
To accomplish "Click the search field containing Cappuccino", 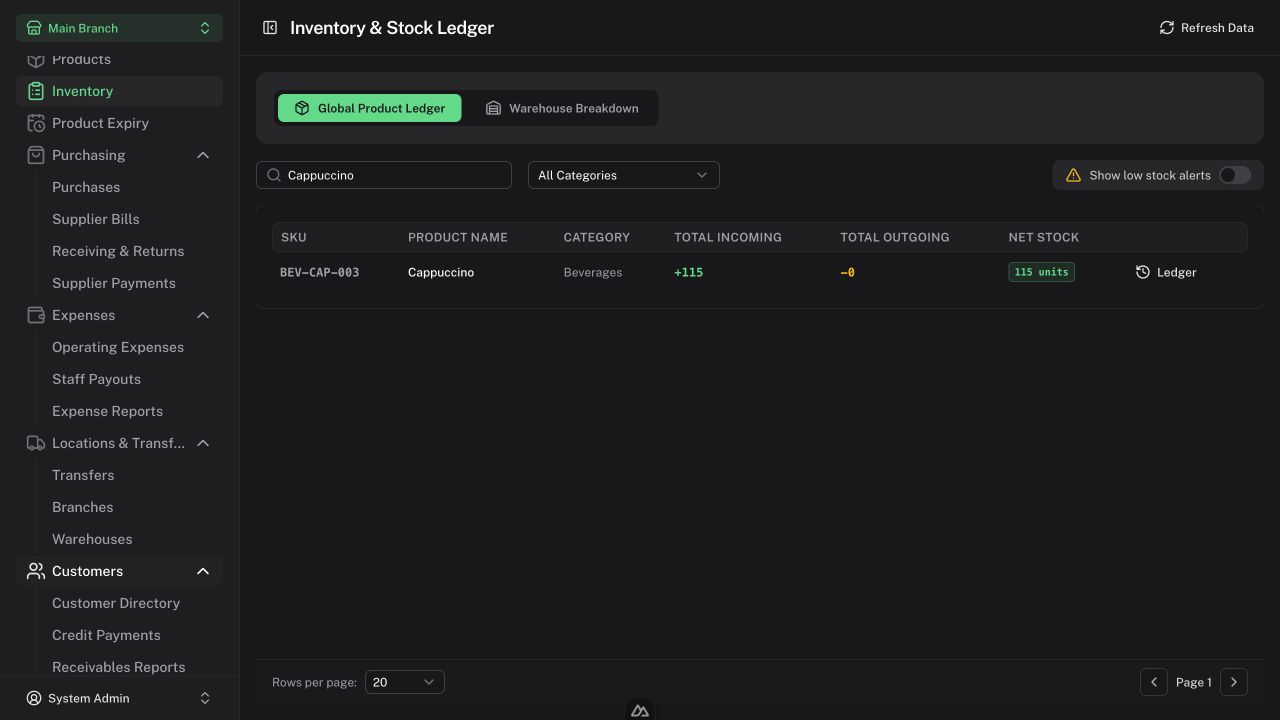I will click(x=384, y=175).
